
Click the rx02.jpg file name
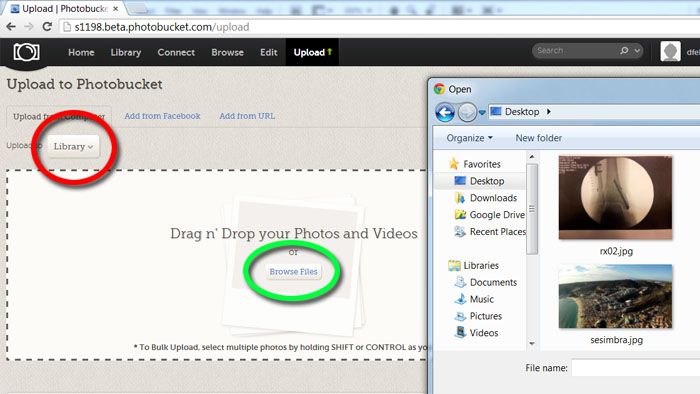coord(616,251)
